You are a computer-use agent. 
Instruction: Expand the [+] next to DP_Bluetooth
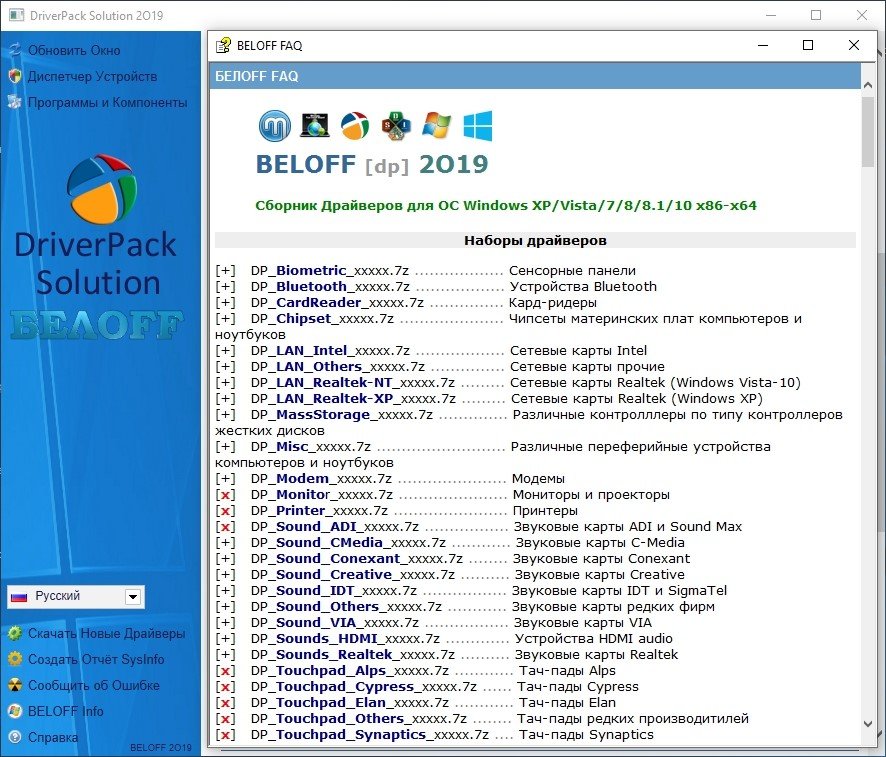point(225,286)
